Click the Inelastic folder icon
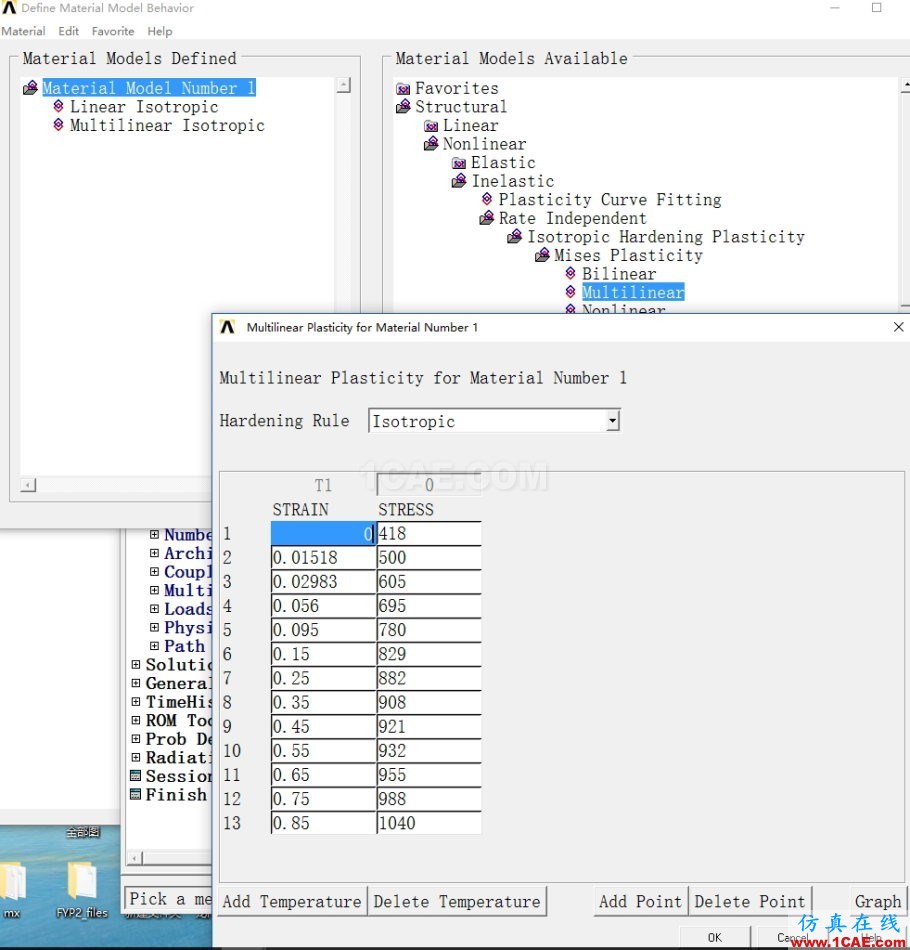910x950 pixels. [459, 181]
